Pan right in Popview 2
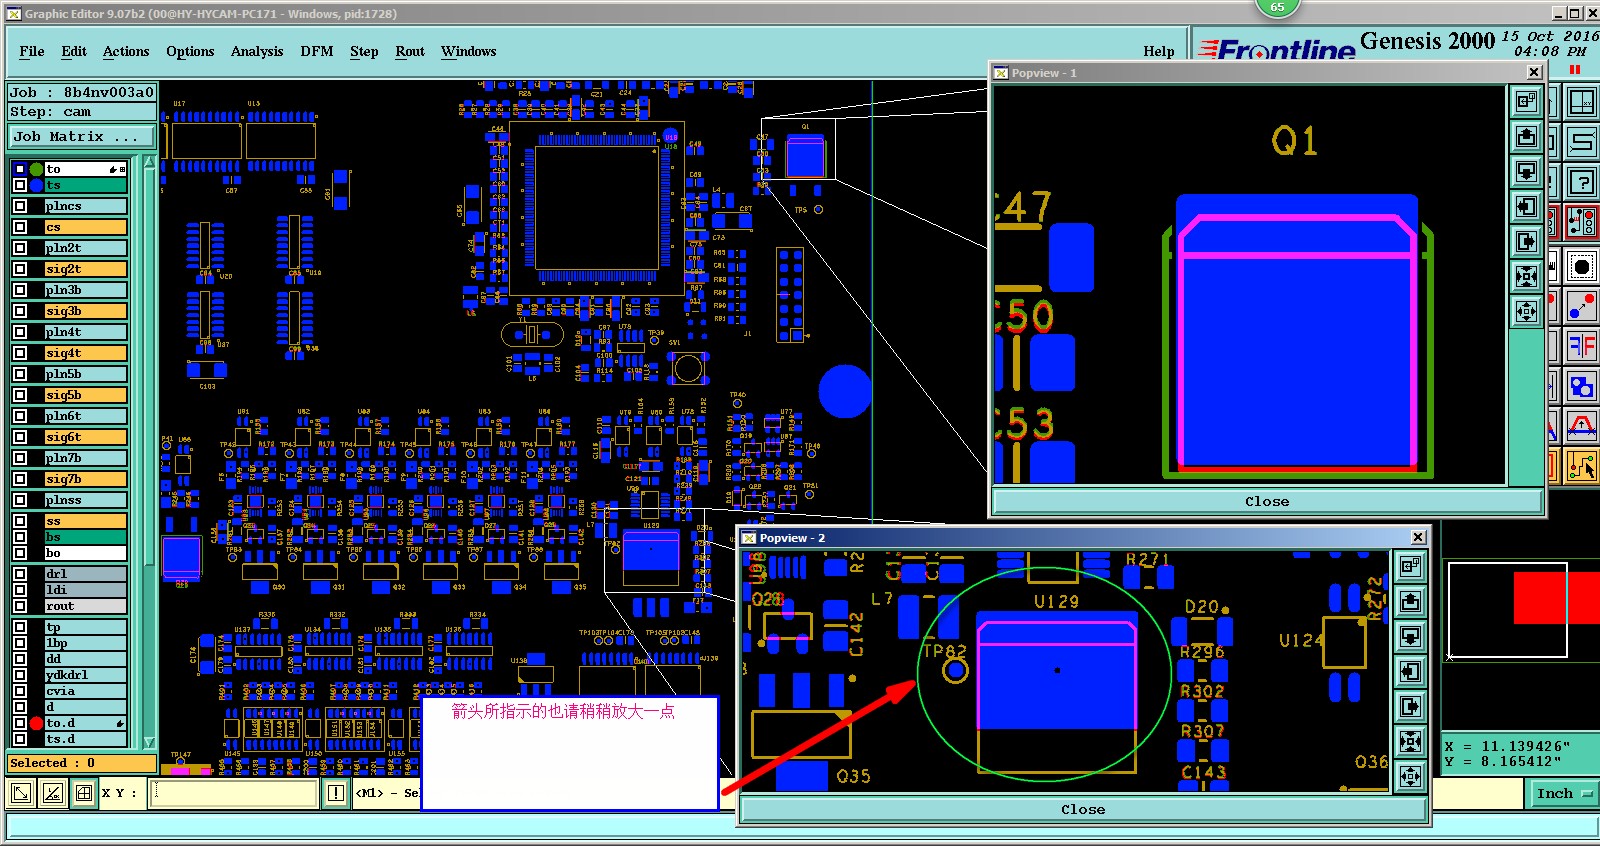This screenshot has height=846, width=1600. tap(1410, 706)
